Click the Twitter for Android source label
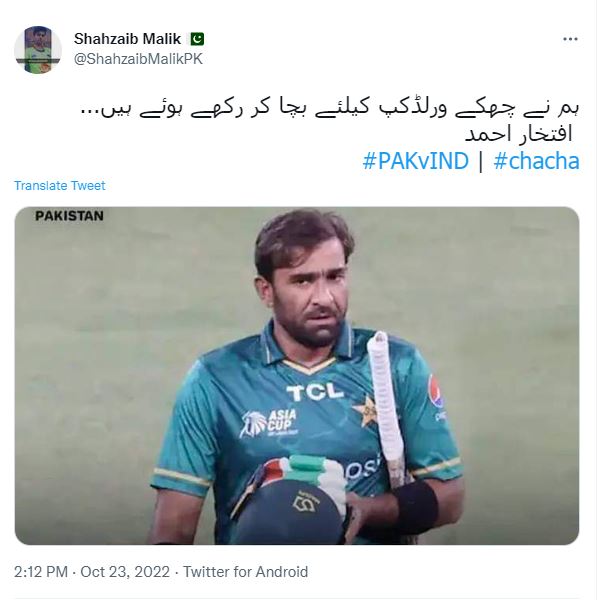 (x=245, y=572)
